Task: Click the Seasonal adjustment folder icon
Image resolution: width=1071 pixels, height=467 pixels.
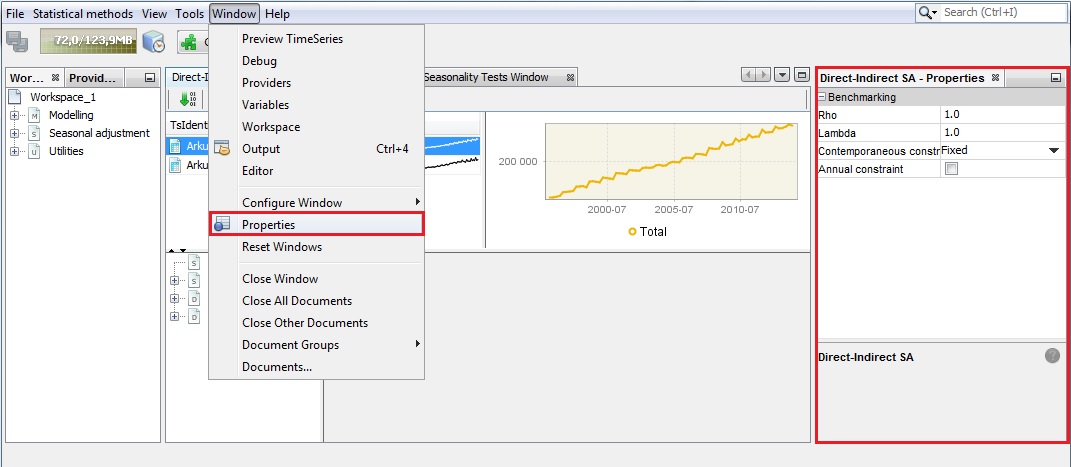Action: 36,133
